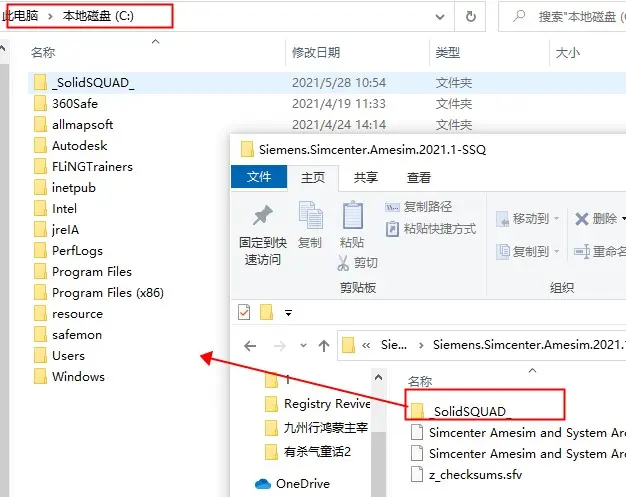Viewport: 626px width, 497px height.
Task: Expand breadcrumb chevron after This PC
Action: [x=50, y=16]
